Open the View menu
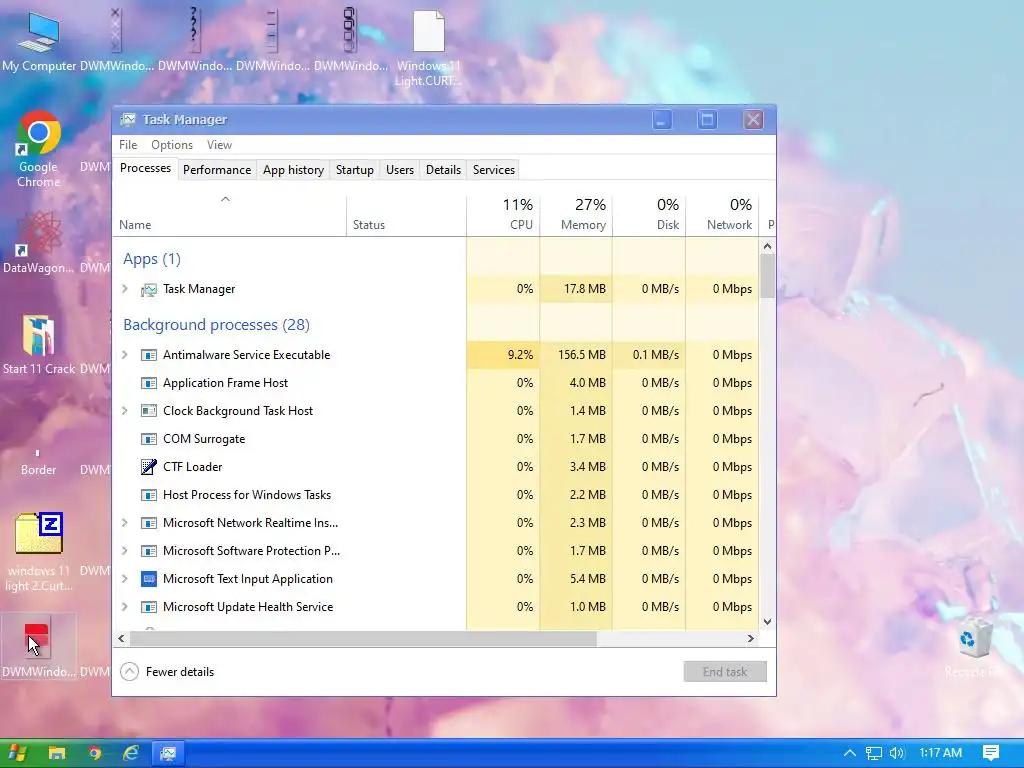The image size is (1024, 768). point(219,145)
